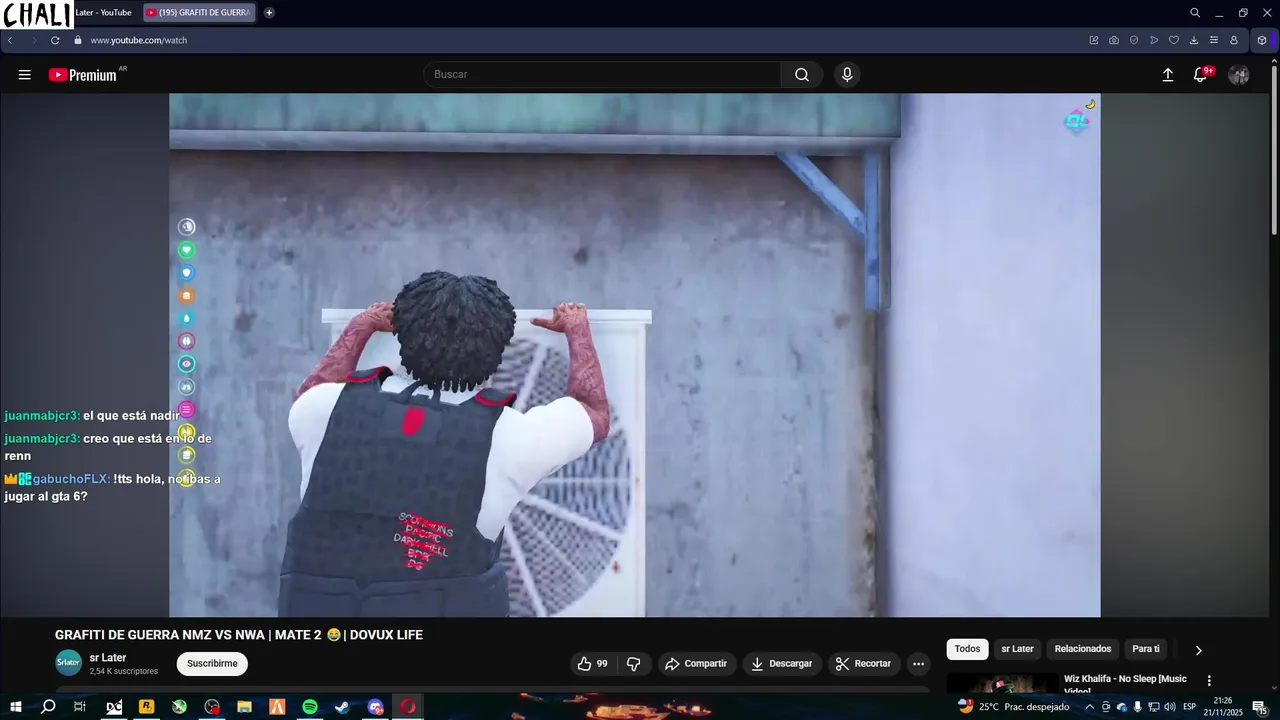This screenshot has height=720, width=1280.
Task: Open the volume speaker tray icon
Action: click(x=1169, y=707)
